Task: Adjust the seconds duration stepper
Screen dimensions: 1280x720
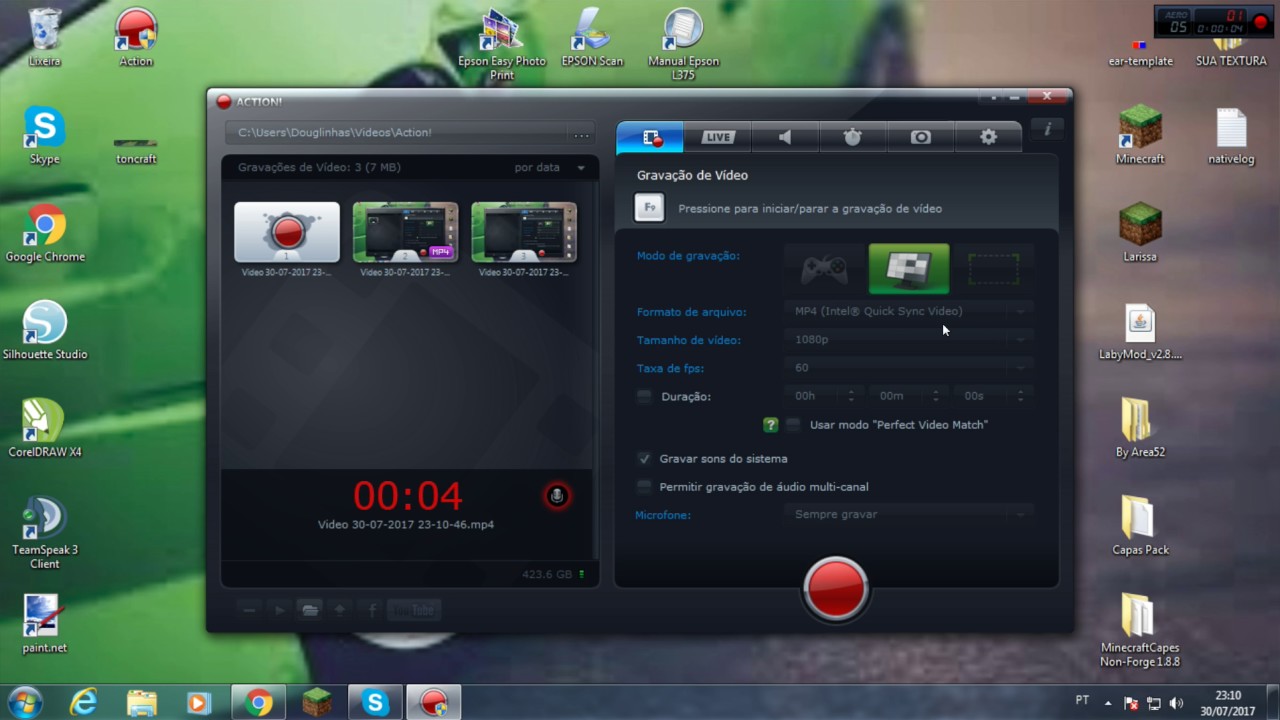Action: pos(1020,396)
